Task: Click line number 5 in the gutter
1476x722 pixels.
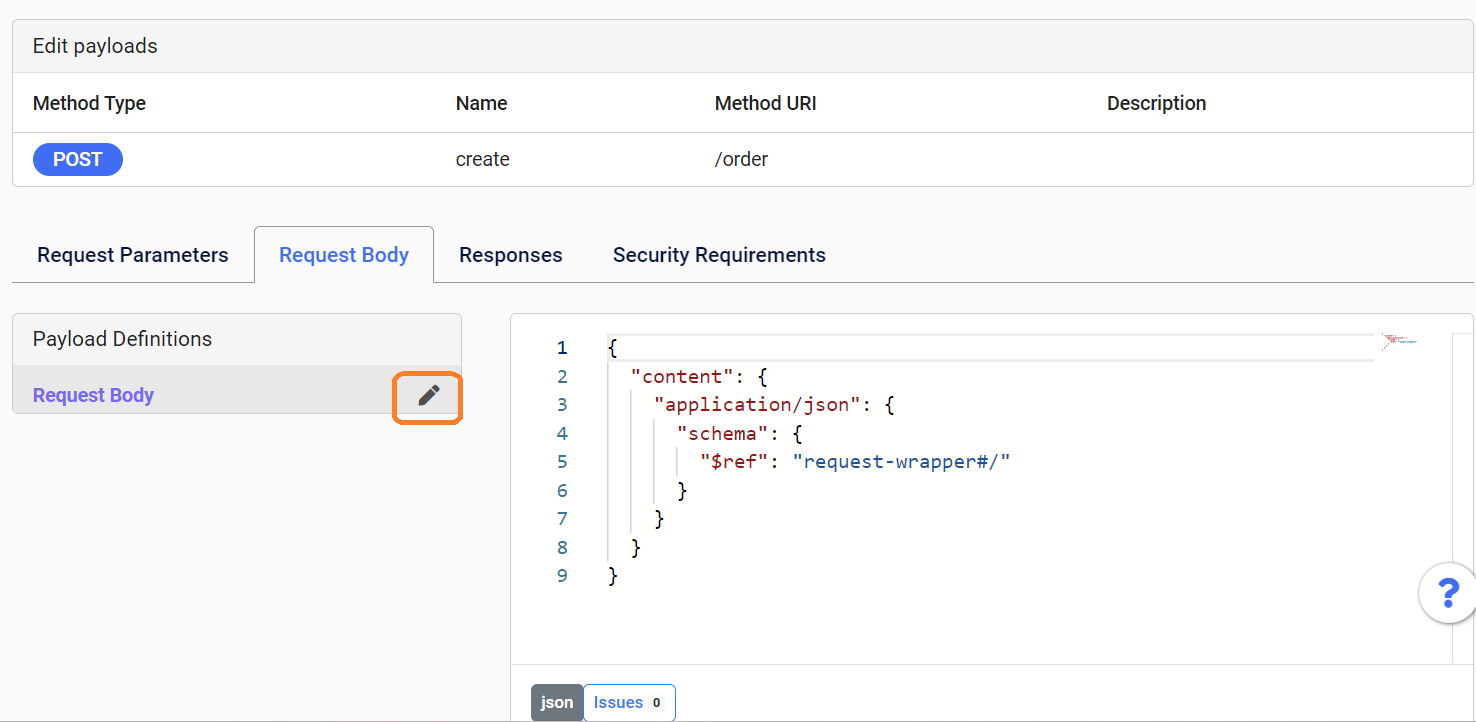Action: tap(562, 462)
